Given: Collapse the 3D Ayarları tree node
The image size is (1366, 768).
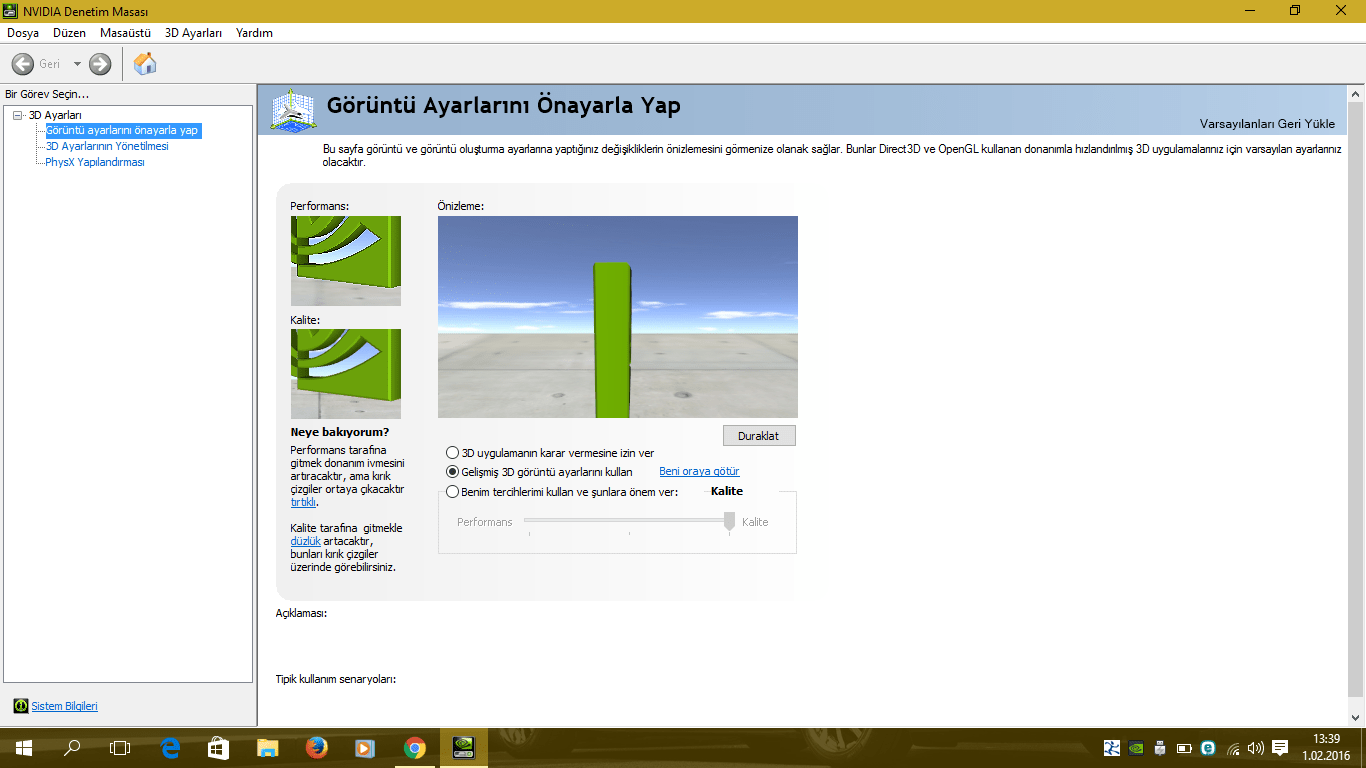Looking at the screenshot, I should click(x=17, y=115).
